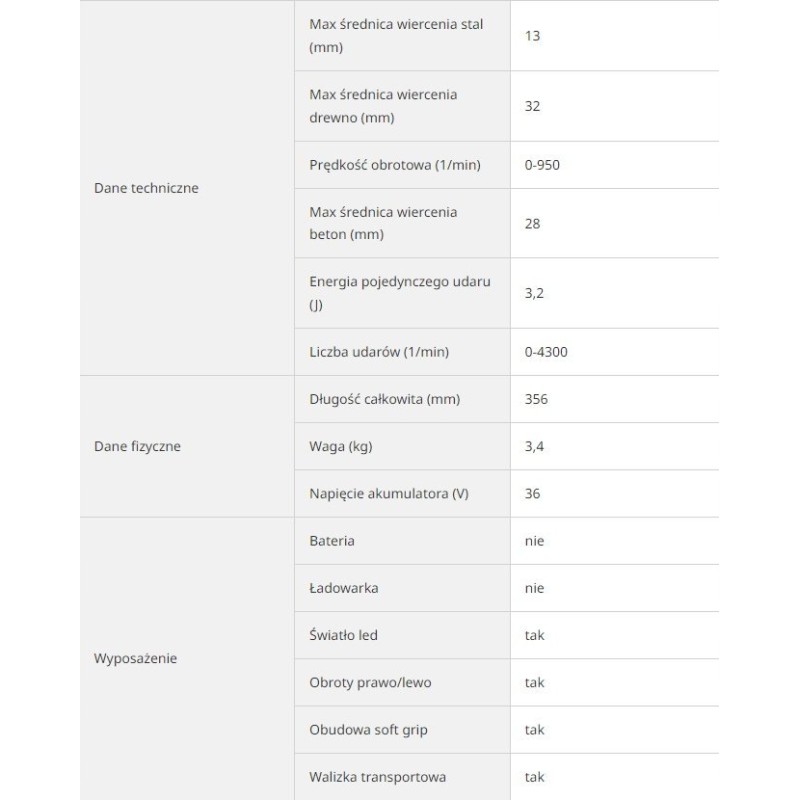Image resolution: width=800 pixels, height=800 pixels.
Task: Click the 'Walizka transportowa' row label
Action: pyautogui.click(x=378, y=777)
